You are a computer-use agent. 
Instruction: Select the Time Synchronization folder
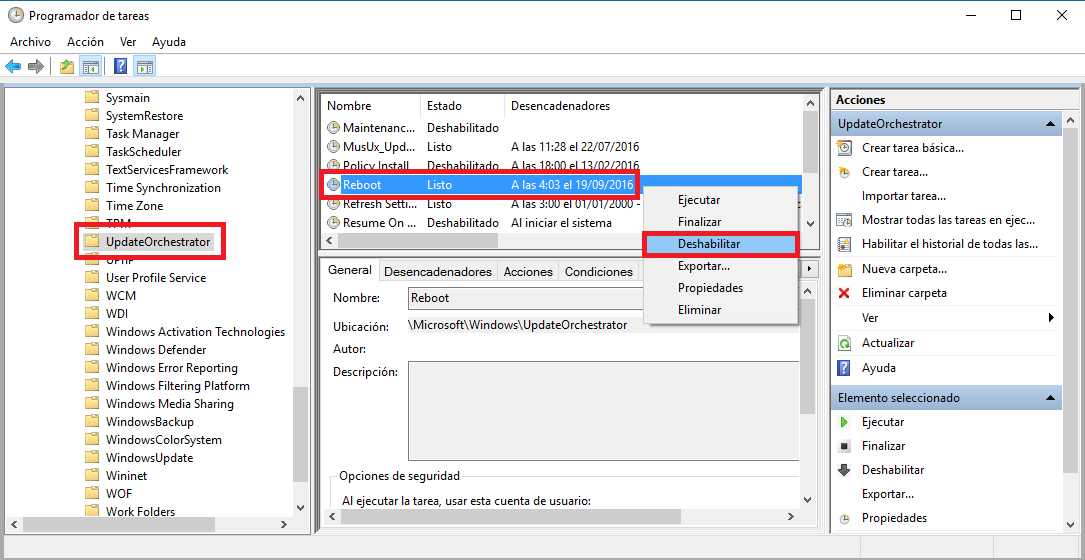pos(163,188)
